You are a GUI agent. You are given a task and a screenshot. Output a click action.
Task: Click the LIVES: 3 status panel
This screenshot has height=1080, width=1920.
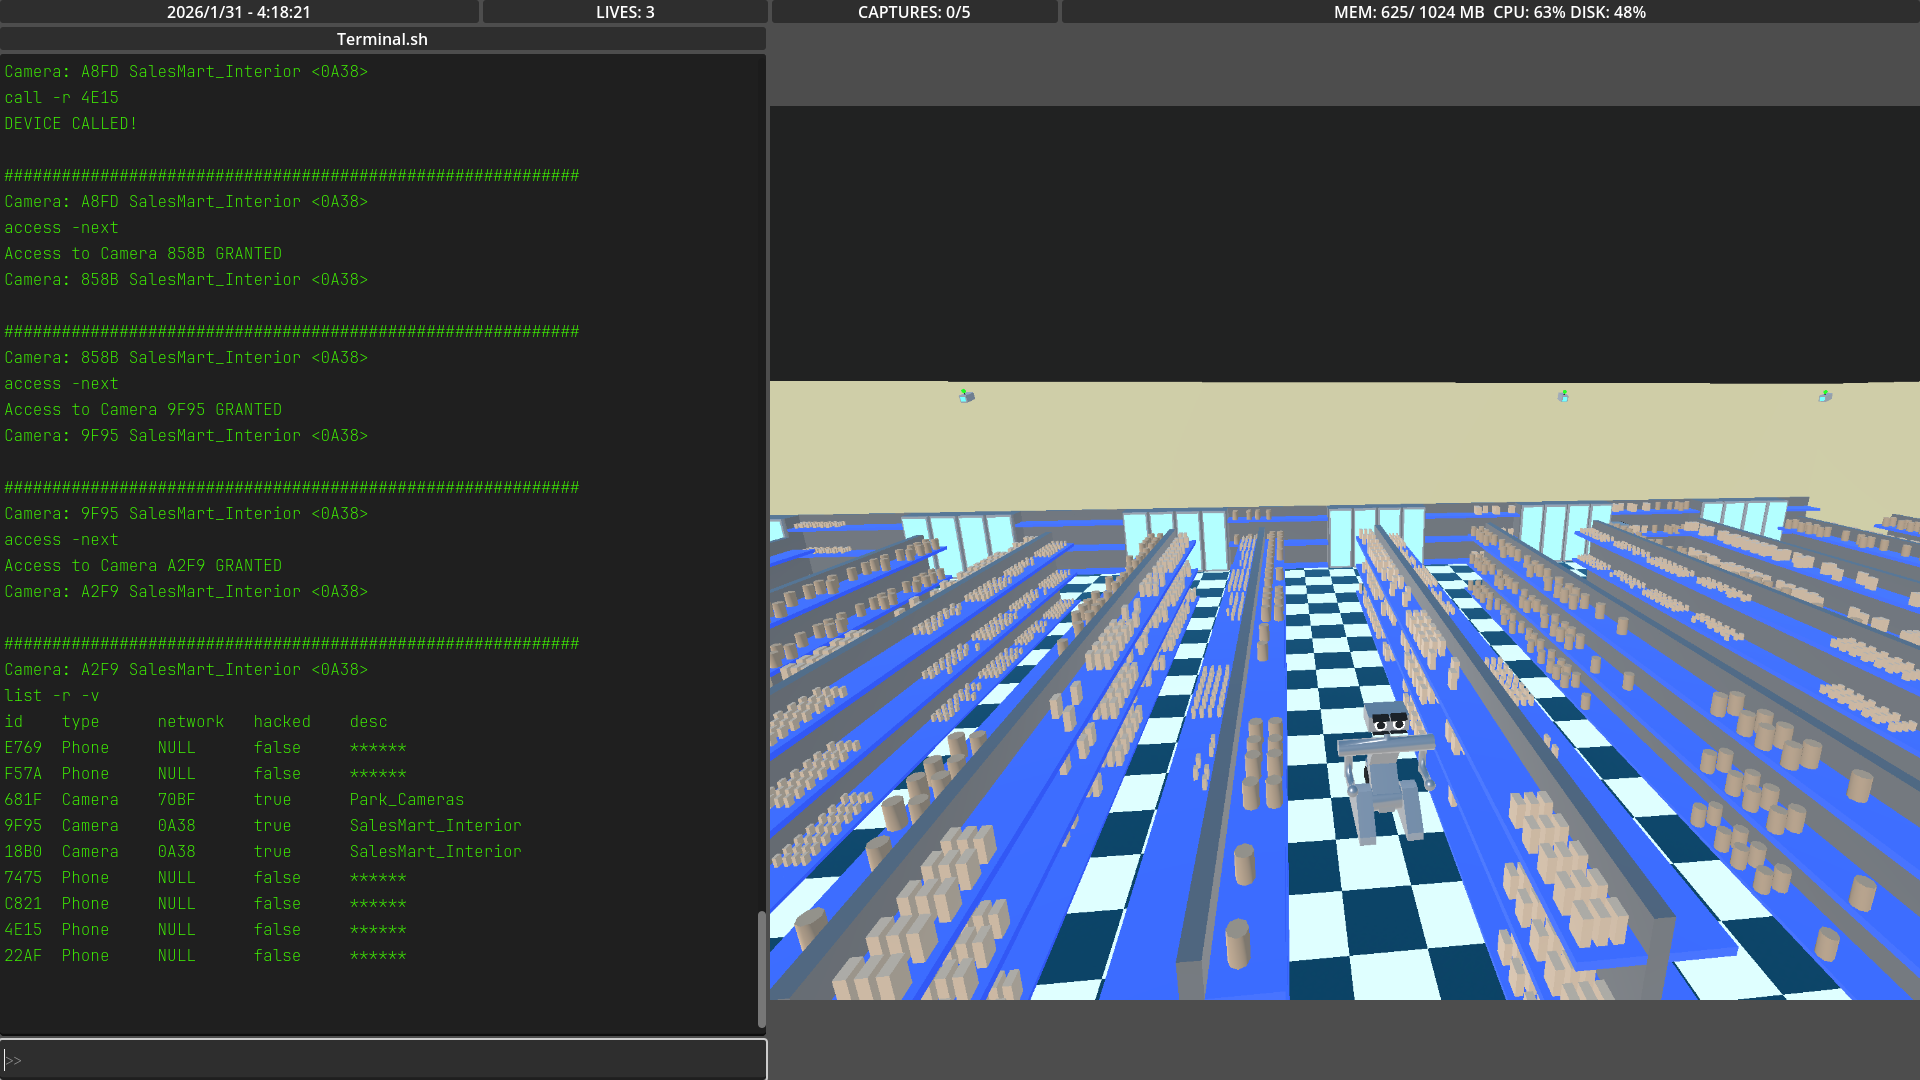tap(625, 12)
